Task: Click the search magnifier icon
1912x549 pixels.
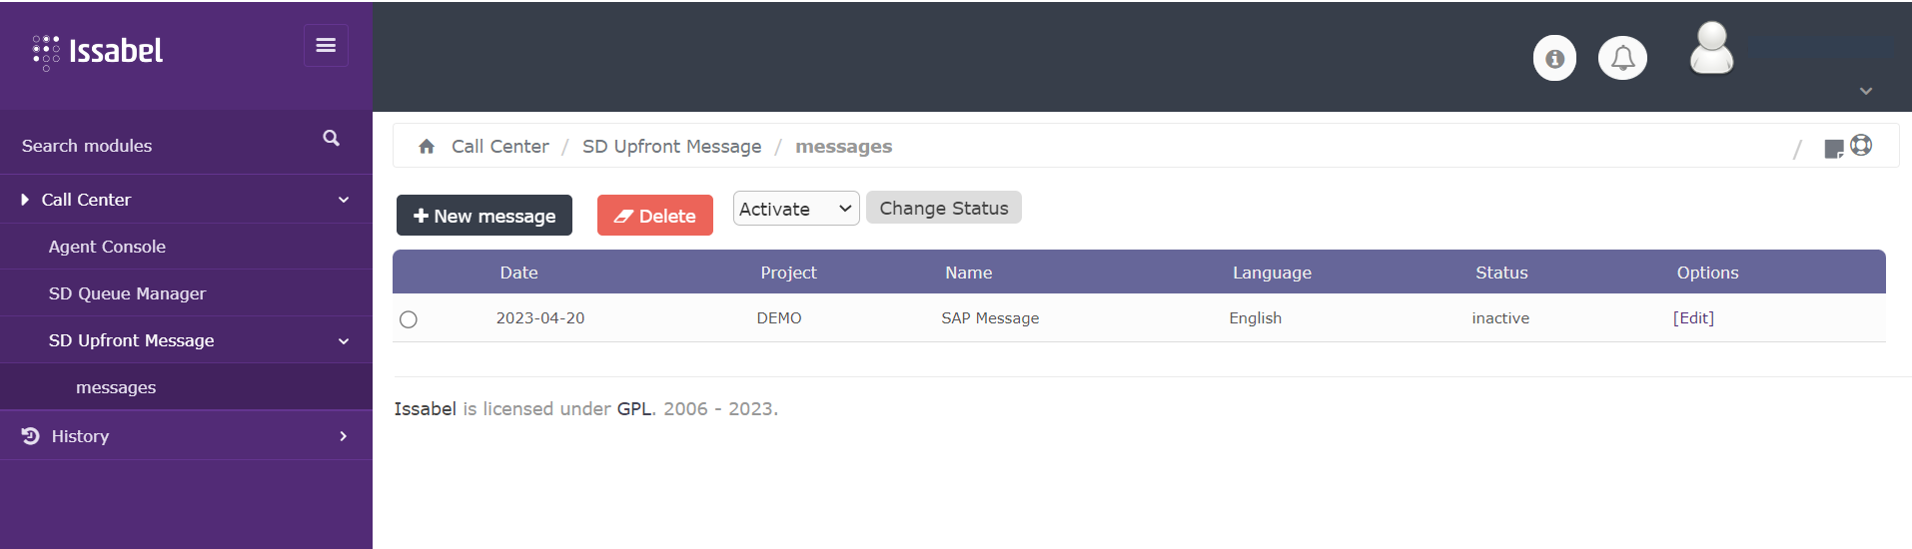Action: (x=331, y=139)
